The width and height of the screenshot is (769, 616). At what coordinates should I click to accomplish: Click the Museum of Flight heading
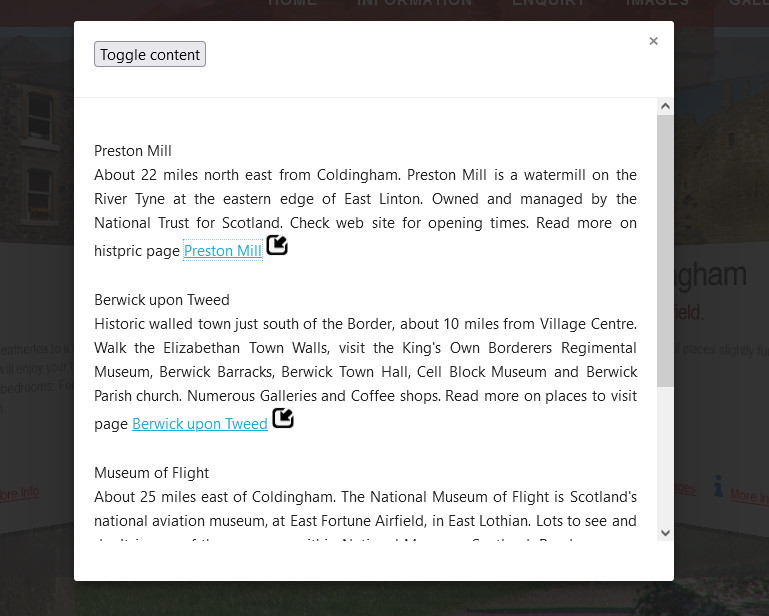[151, 473]
